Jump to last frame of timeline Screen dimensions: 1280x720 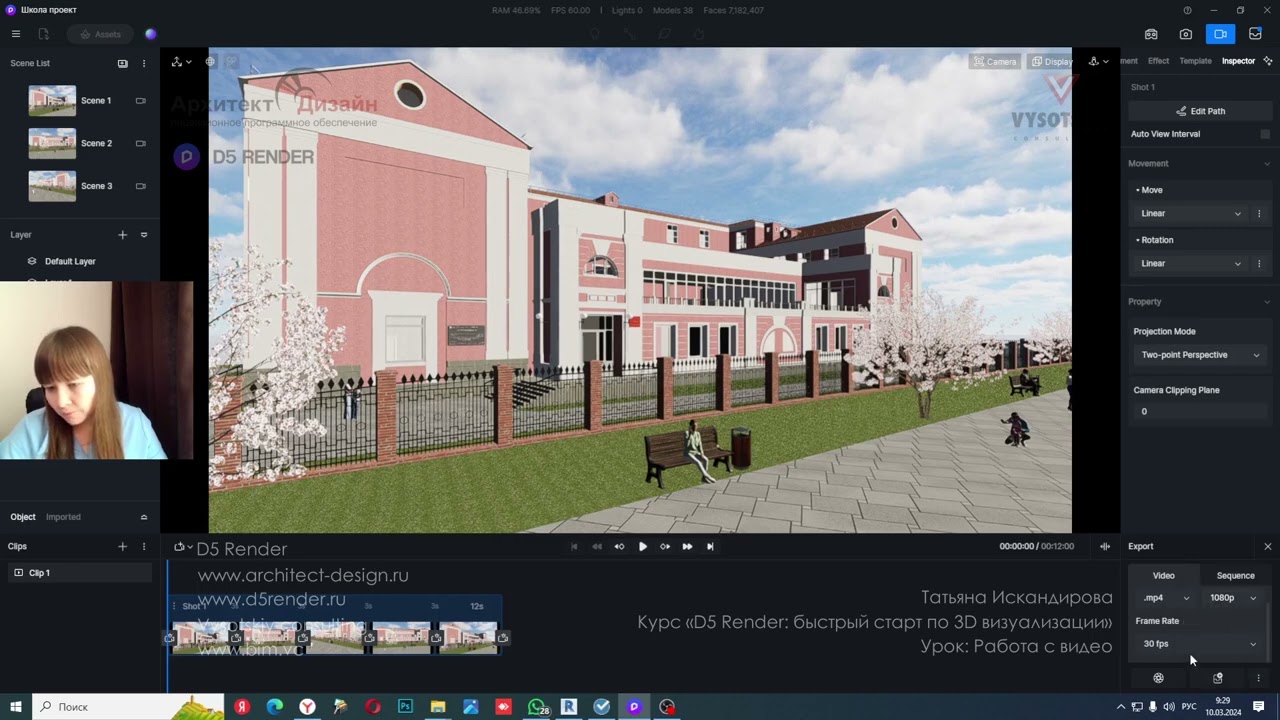coord(710,547)
